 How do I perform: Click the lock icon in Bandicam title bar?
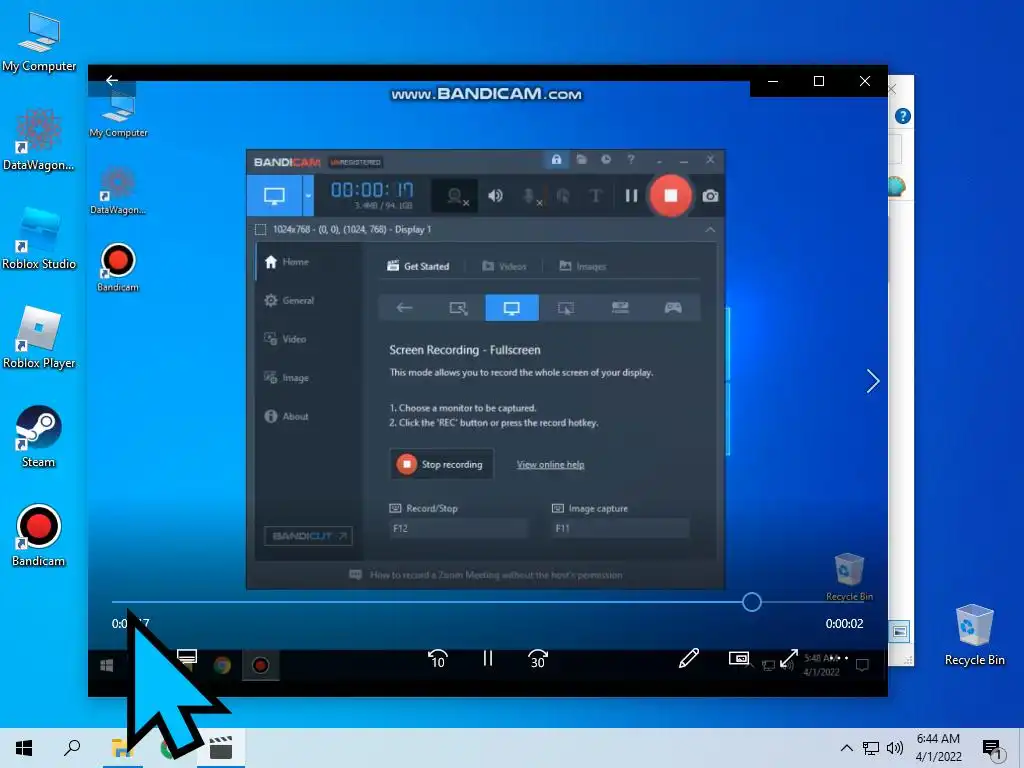click(x=556, y=159)
